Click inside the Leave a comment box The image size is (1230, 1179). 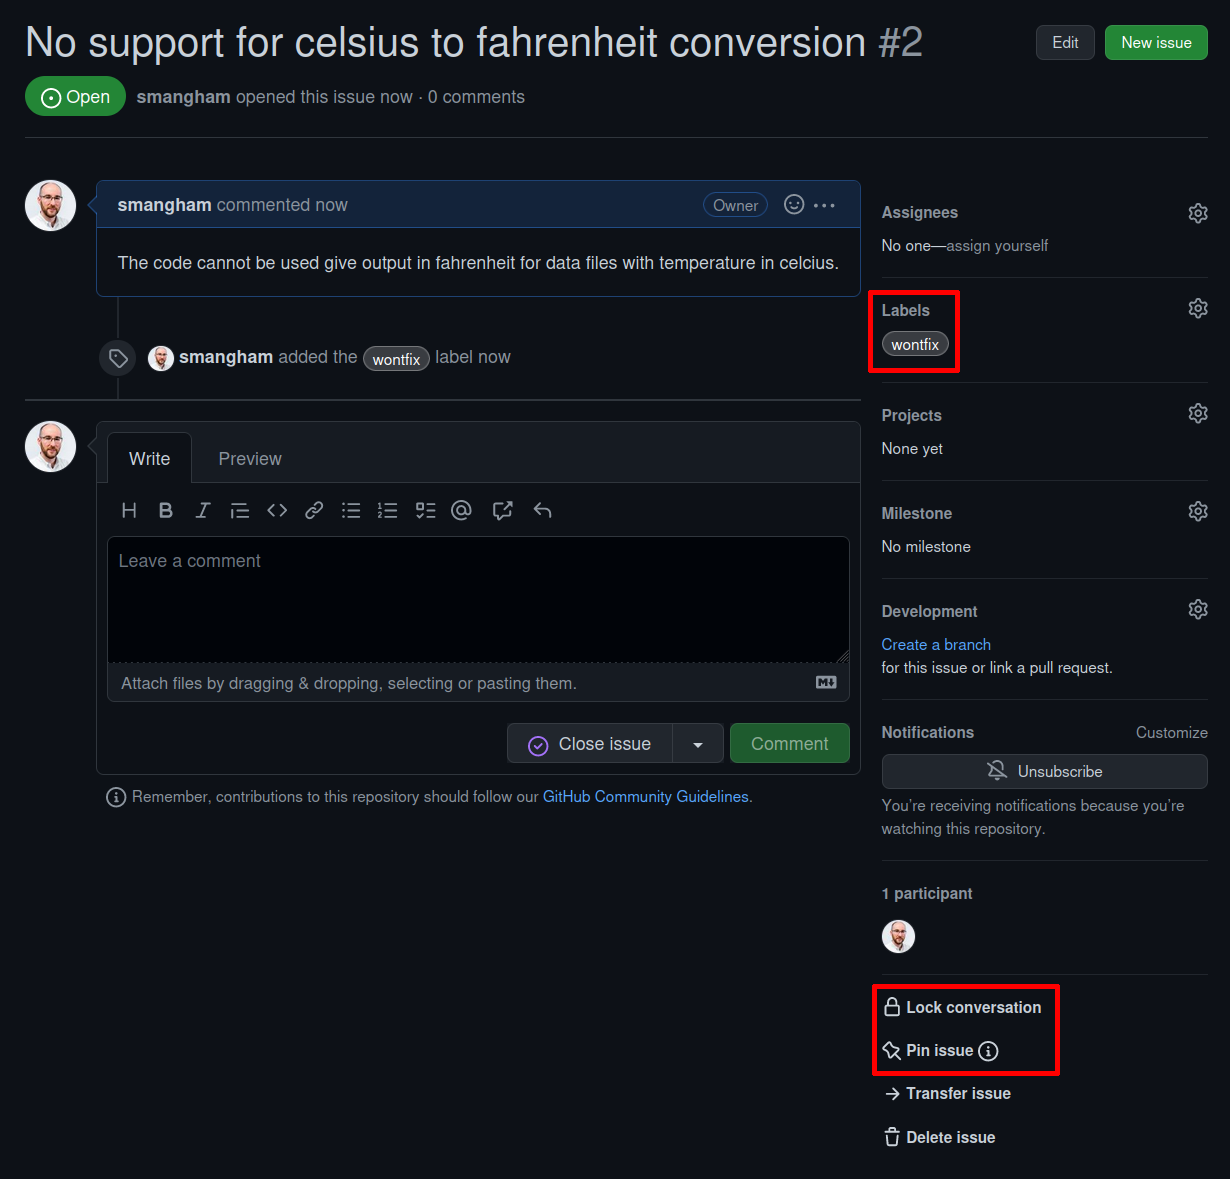coord(478,600)
